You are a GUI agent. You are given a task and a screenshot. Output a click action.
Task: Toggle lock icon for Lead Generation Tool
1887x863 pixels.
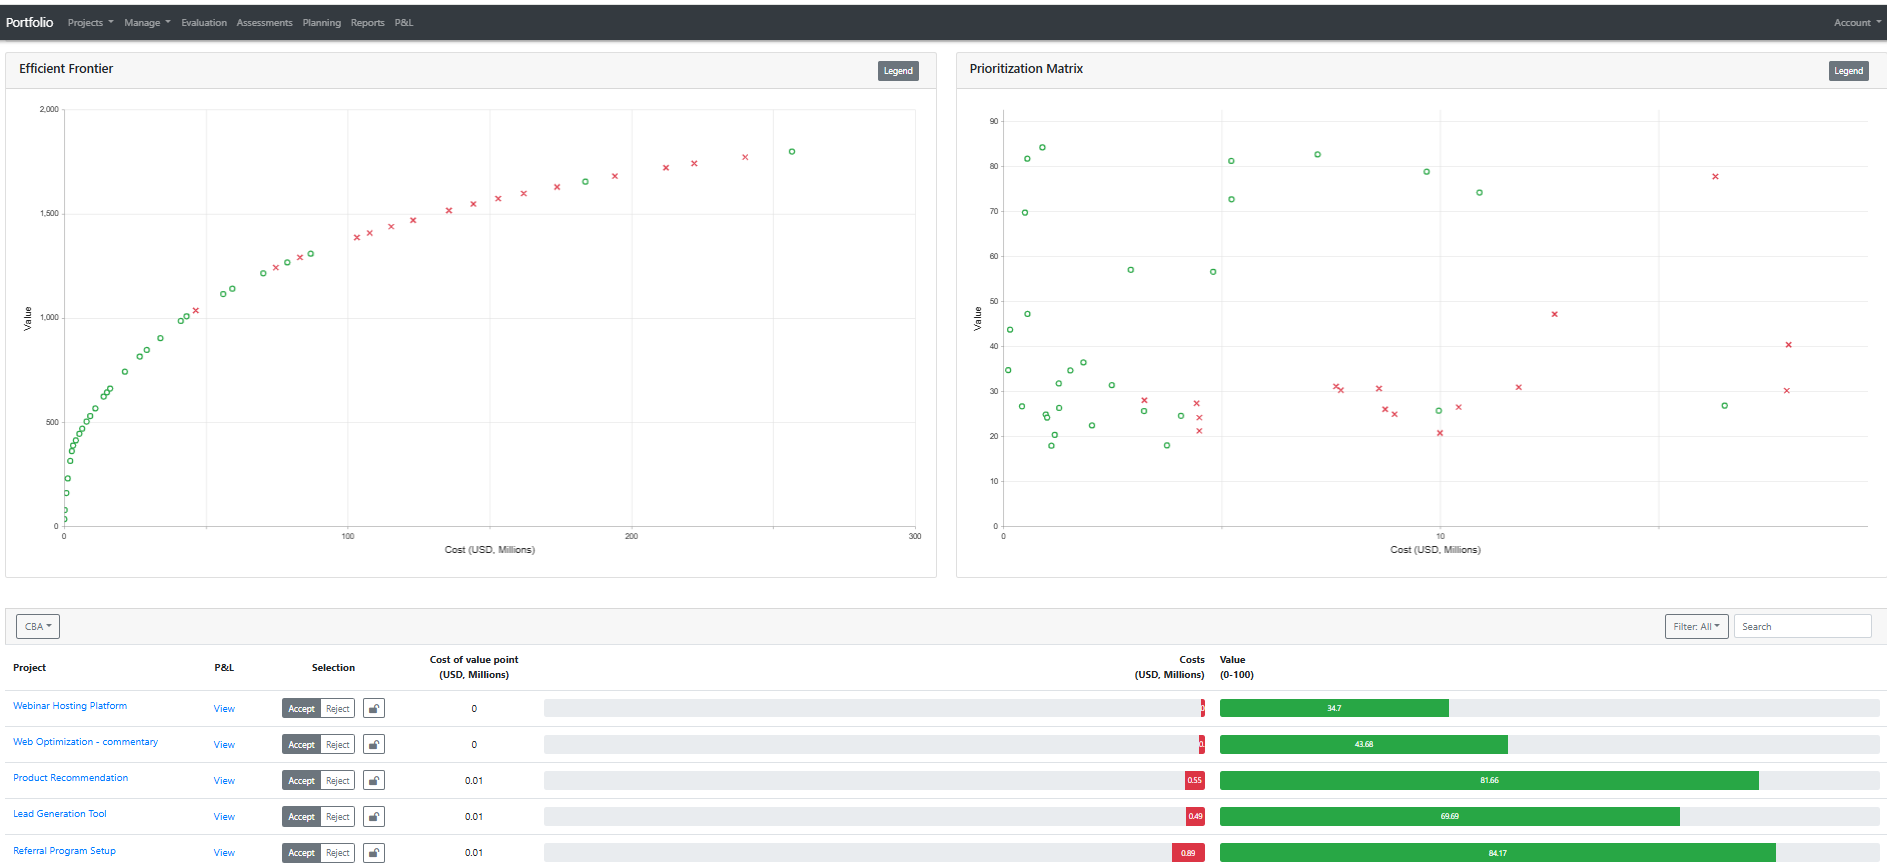374,817
